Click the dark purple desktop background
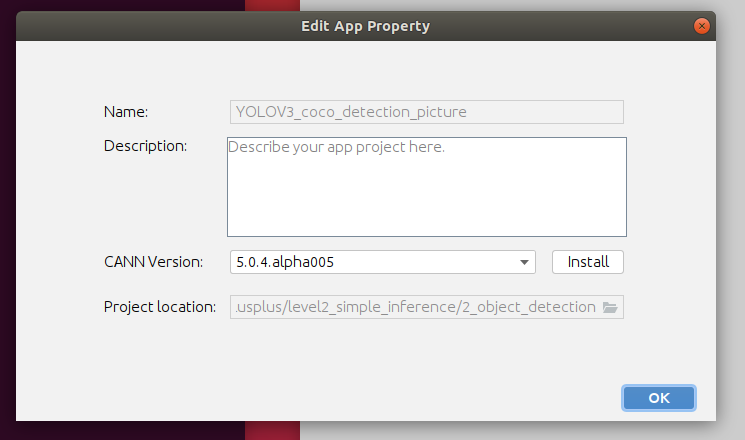This screenshot has height=440, width=745. [8, 200]
